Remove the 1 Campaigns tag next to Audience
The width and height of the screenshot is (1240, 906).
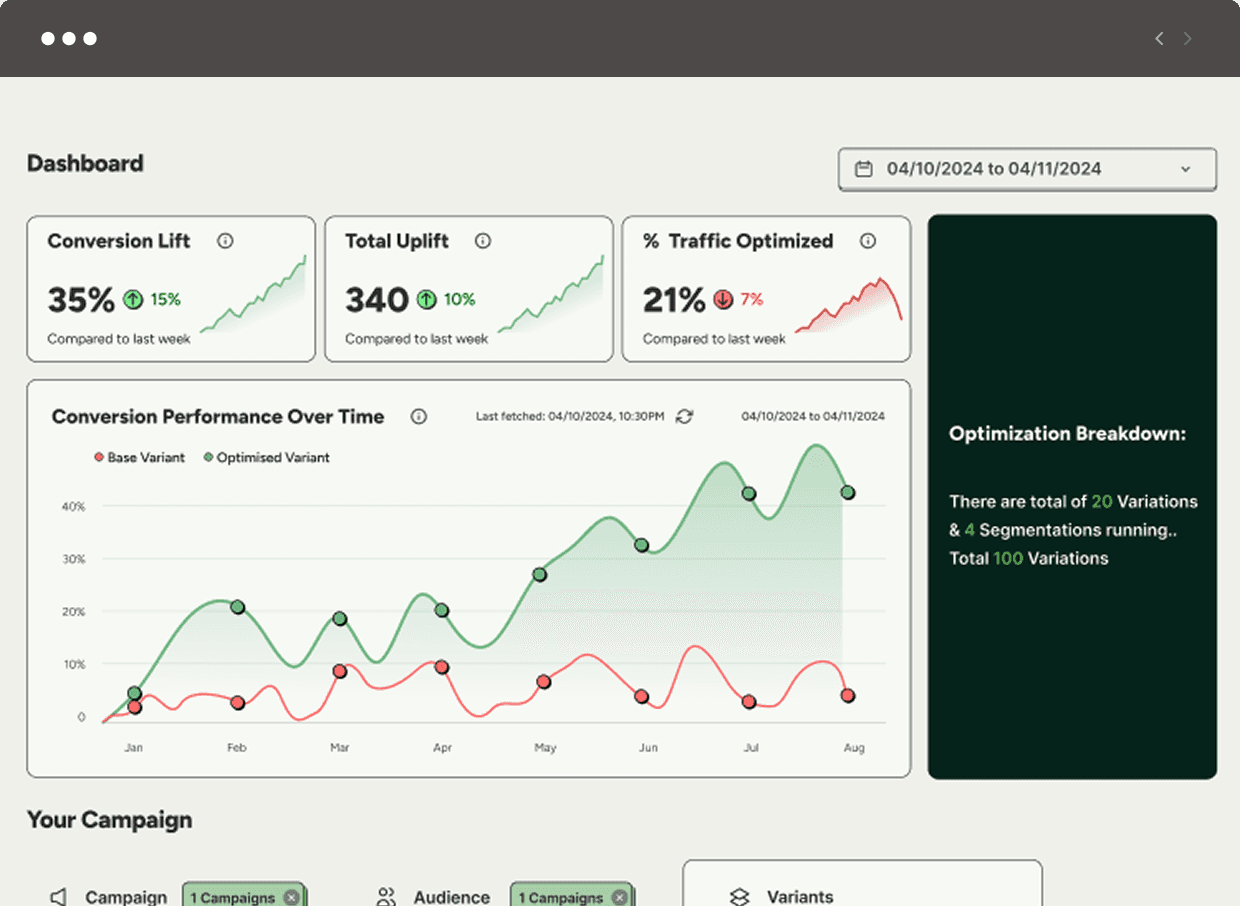[618, 897]
